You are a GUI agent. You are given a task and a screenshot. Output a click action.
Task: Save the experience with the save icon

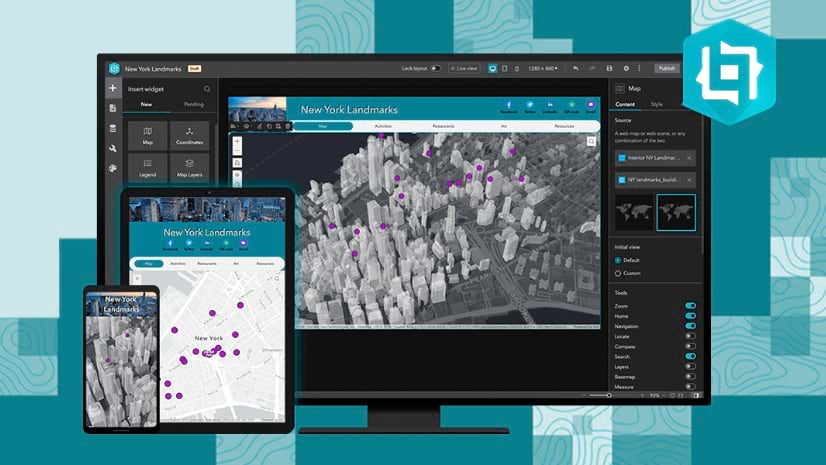click(609, 68)
